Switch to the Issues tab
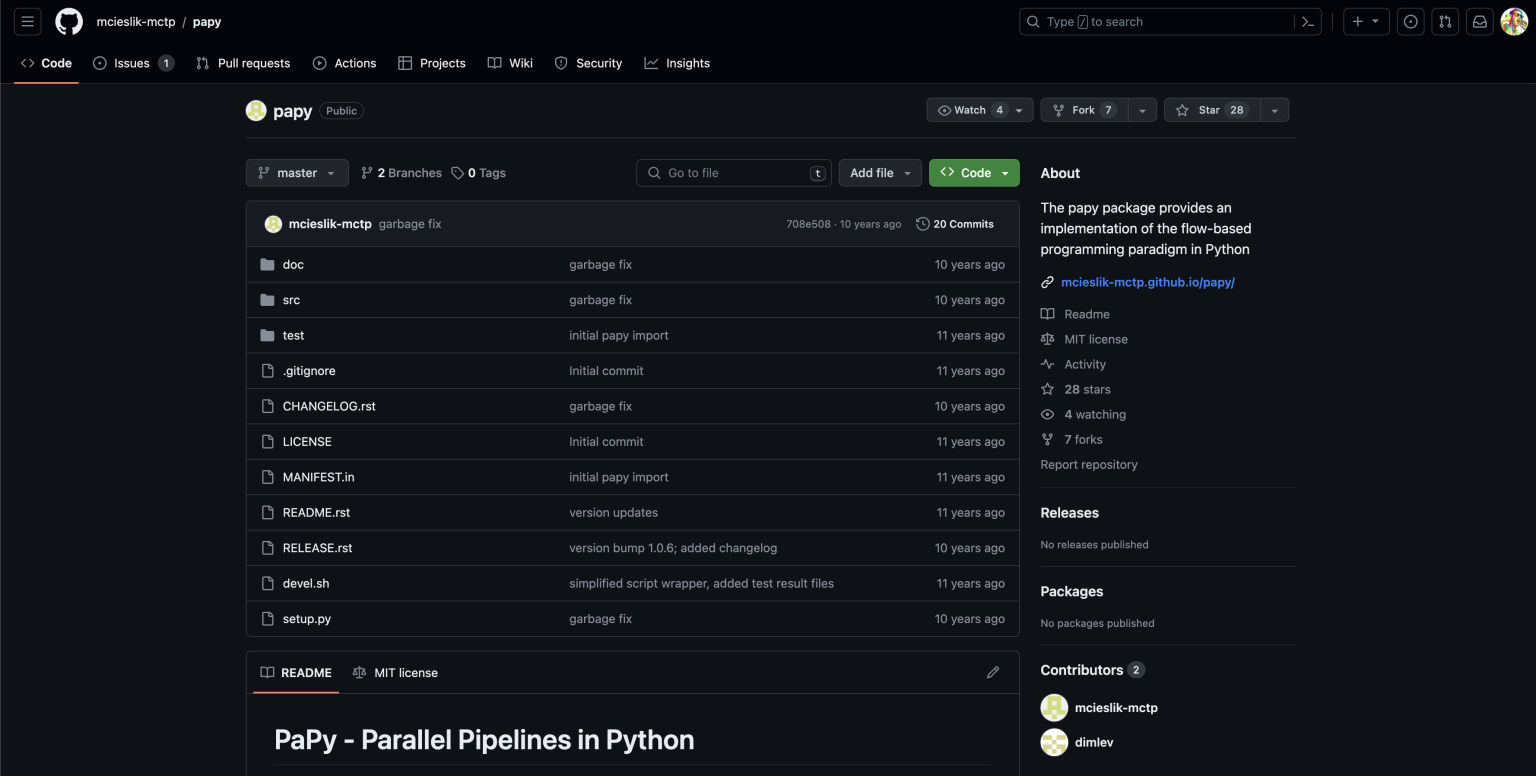Image resolution: width=1536 pixels, height=776 pixels. tap(133, 63)
